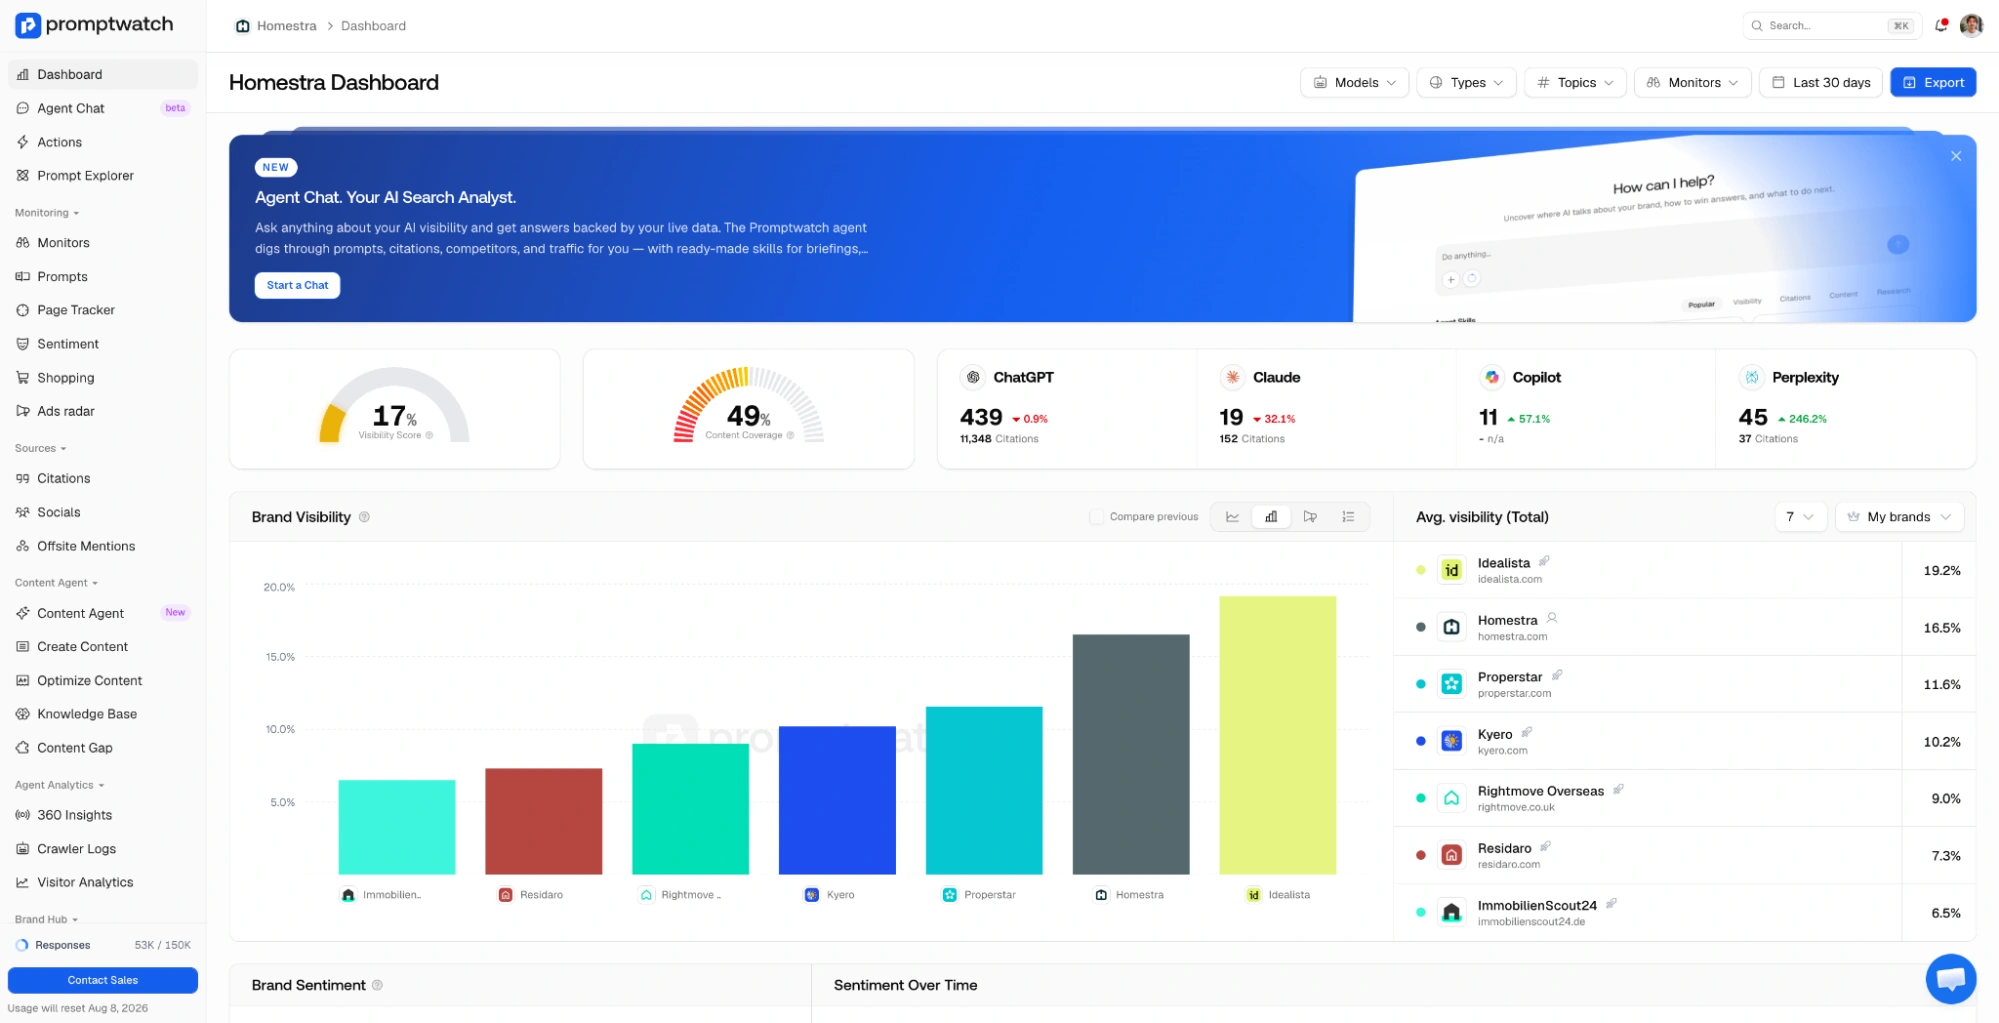Click the Copilot model icon

1491,377
